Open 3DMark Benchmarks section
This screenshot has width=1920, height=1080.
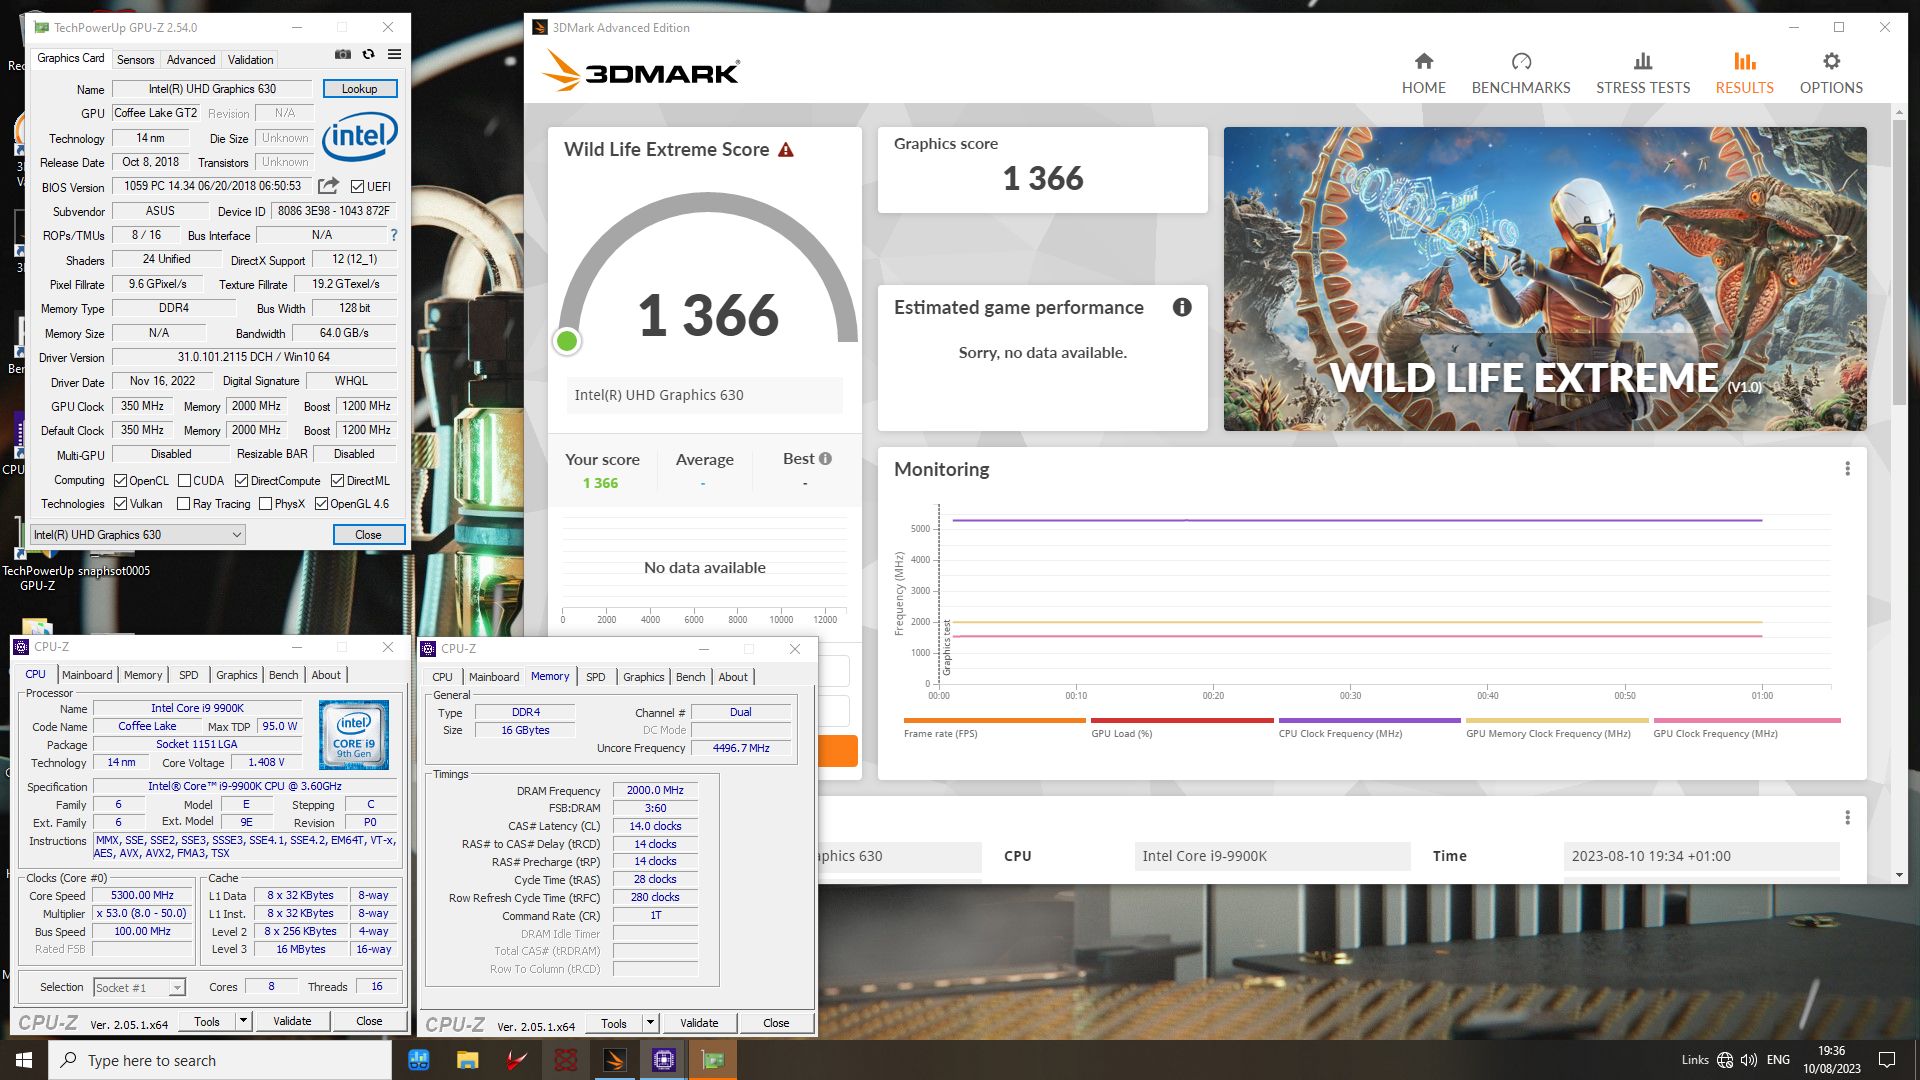(1520, 74)
